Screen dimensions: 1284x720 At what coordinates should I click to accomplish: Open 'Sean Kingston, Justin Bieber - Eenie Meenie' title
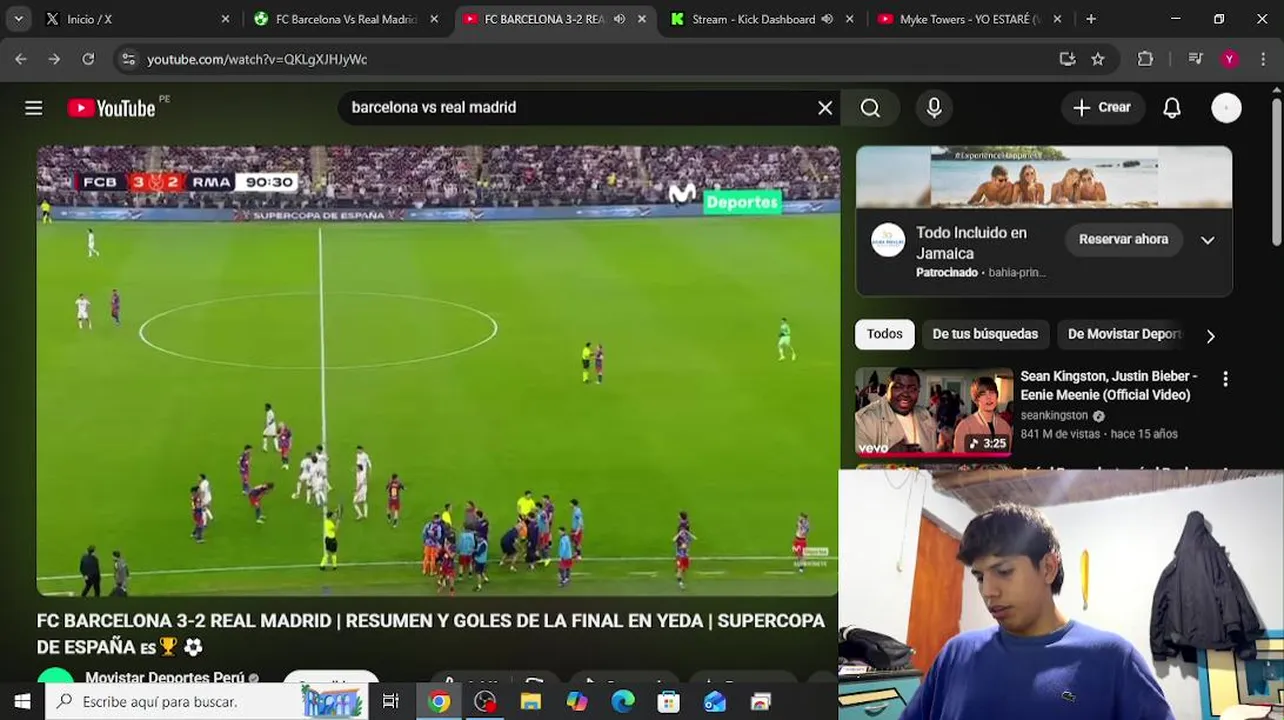coord(1108,385)
